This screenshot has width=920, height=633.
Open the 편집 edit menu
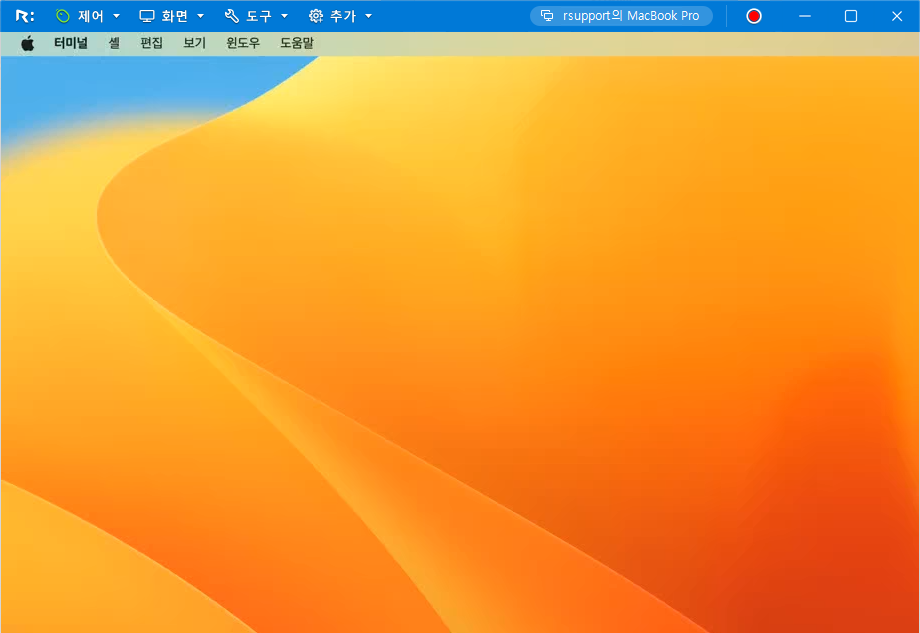pos(151,43)
